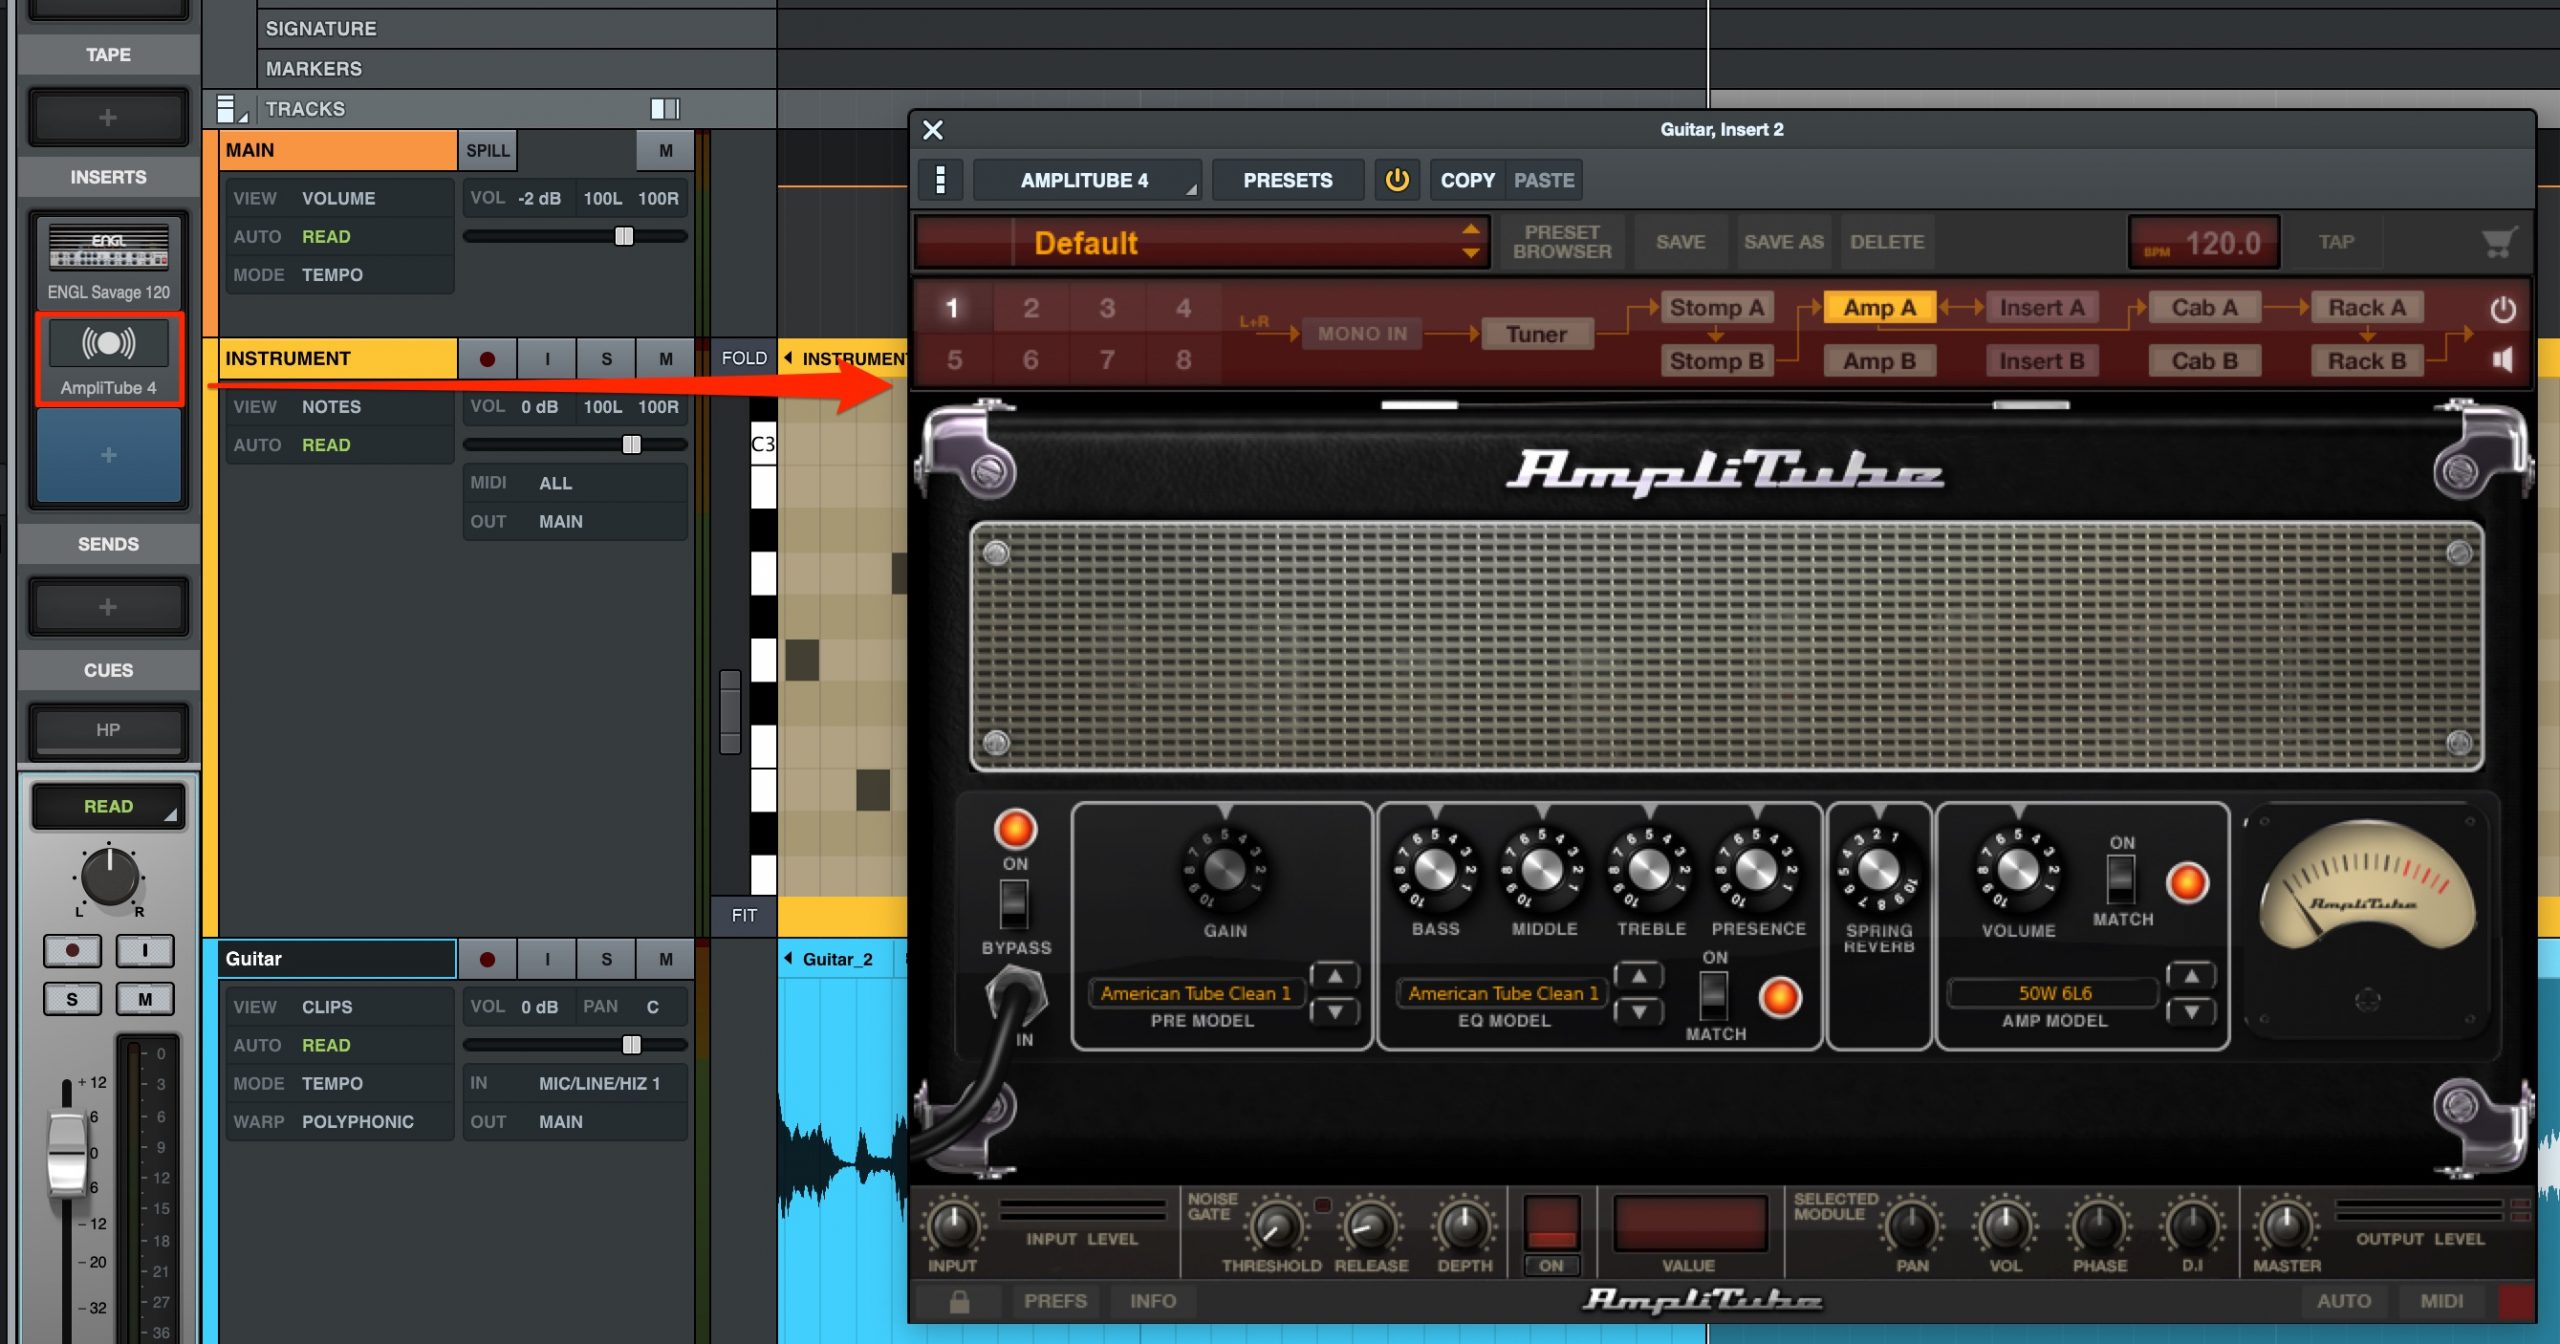Click the COPY button
Image resolution: width=2560 pixels, height=1344 pixels.
1467,180
